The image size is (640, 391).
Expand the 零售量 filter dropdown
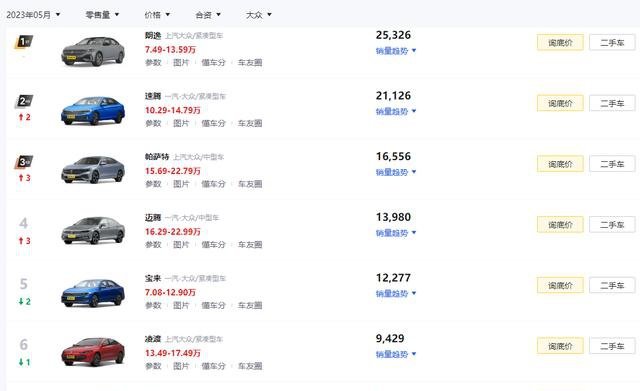pyautogui.click(x=102, y=15)
